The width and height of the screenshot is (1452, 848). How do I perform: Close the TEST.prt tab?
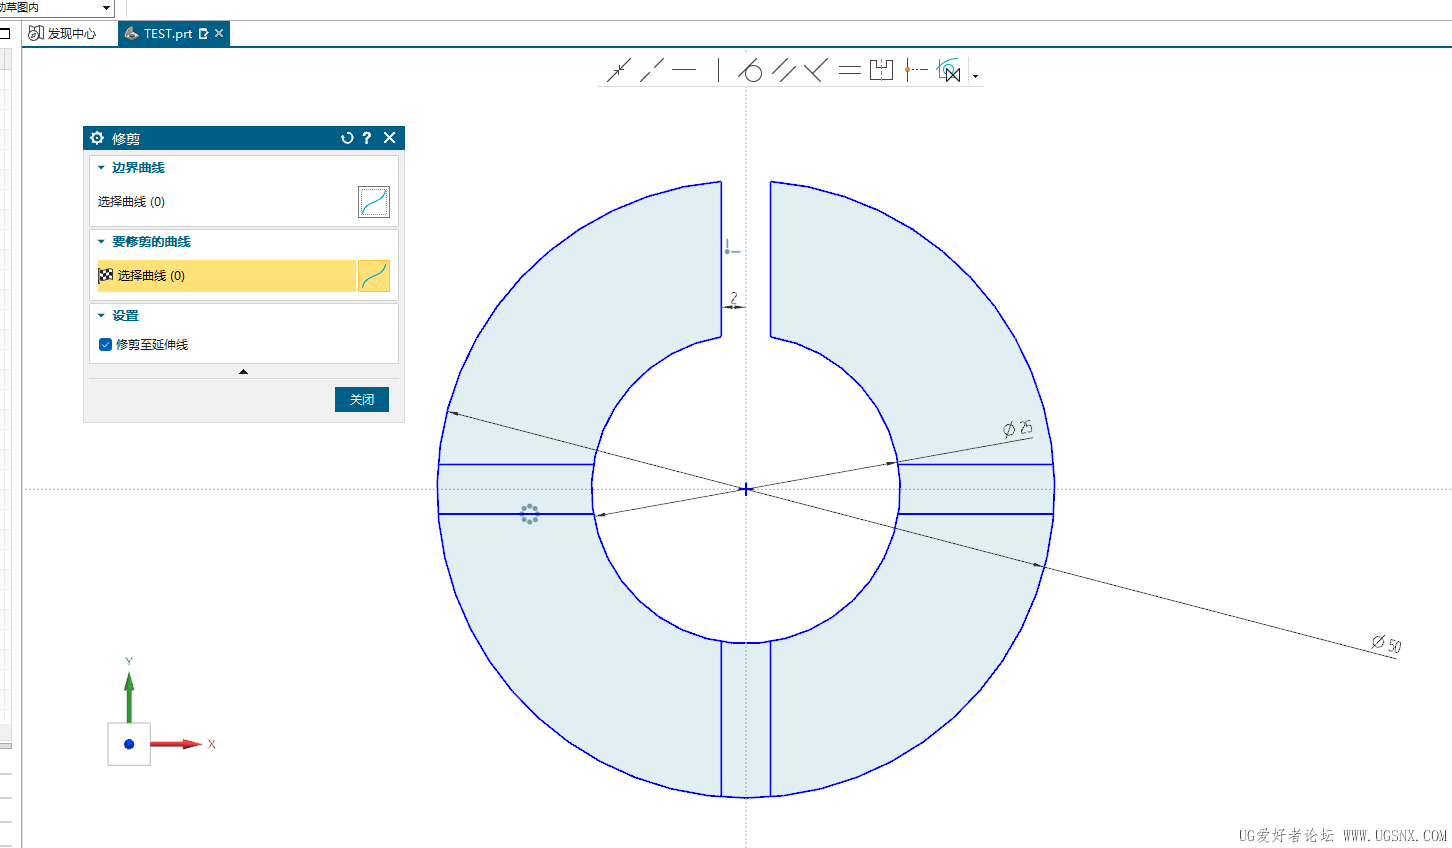[219, 33]
